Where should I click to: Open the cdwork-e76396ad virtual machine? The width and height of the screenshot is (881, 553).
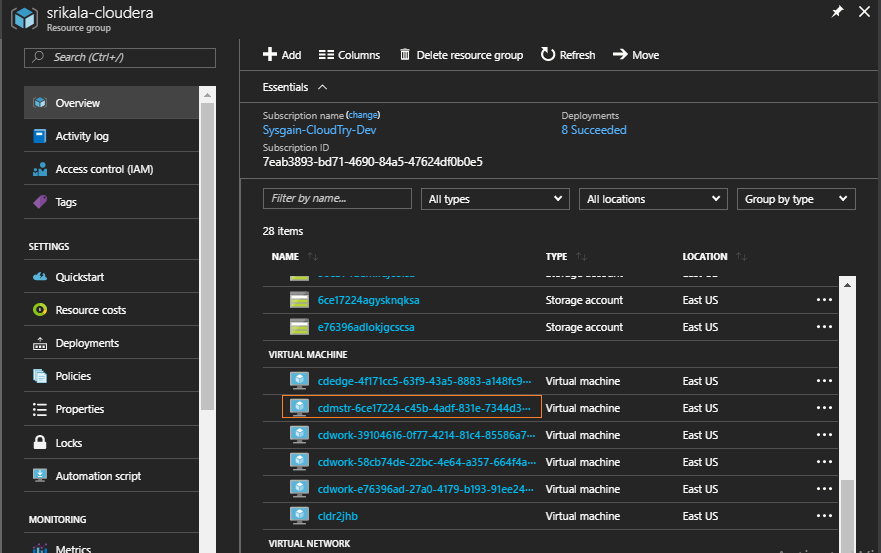(x=425, y=489)
